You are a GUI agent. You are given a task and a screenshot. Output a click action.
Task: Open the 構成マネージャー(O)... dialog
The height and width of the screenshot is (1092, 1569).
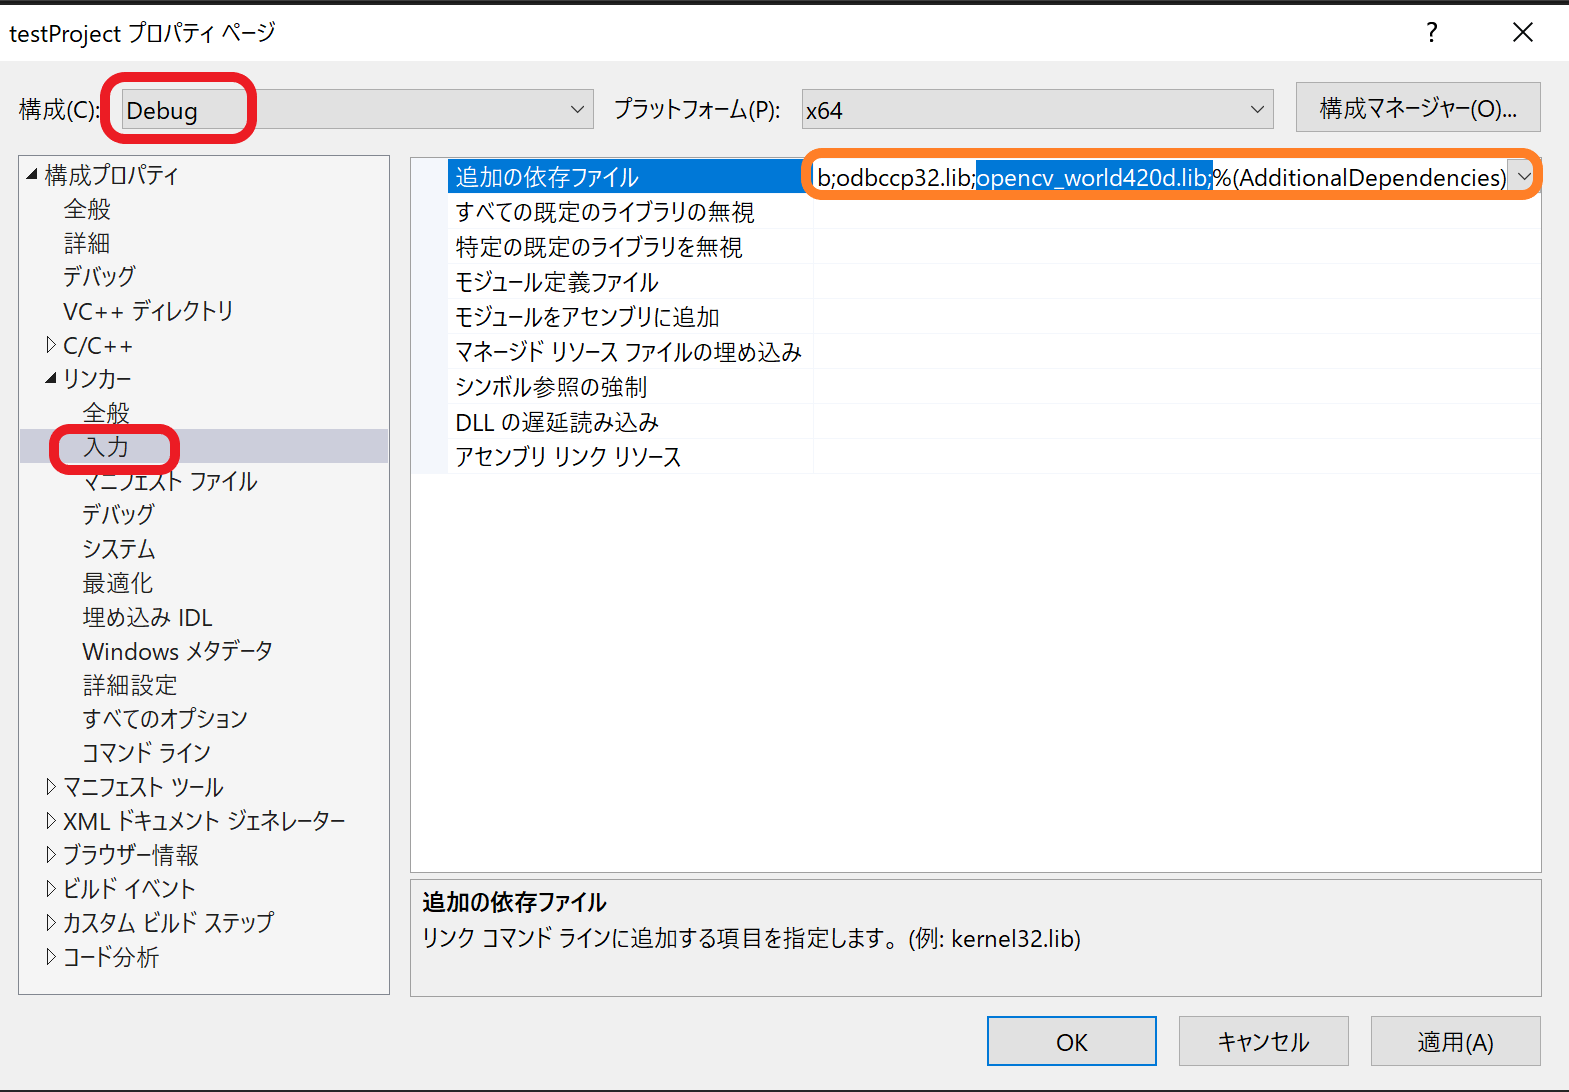coord(1418,107)
